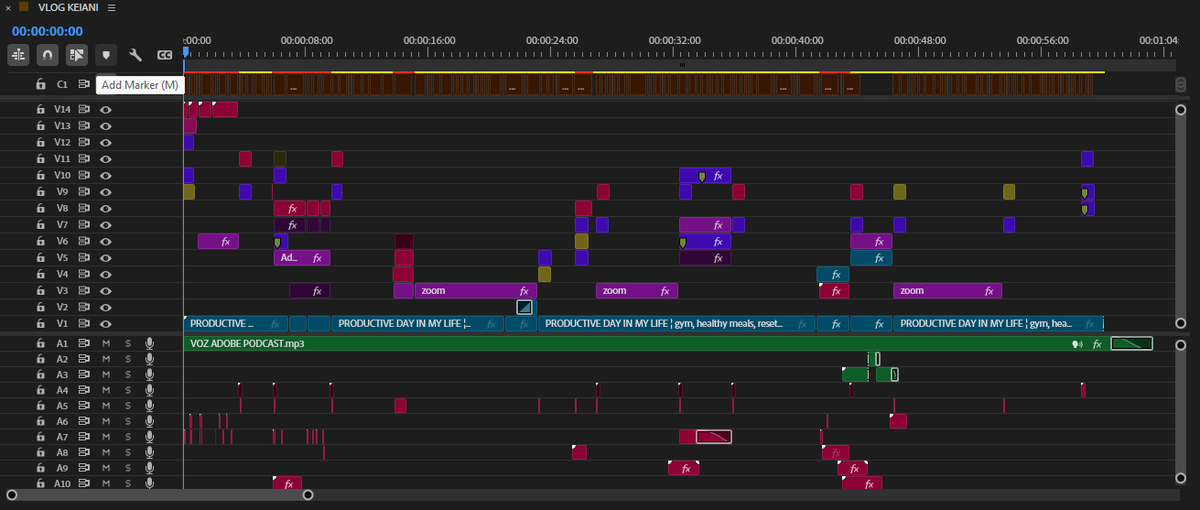Click the lock icon on track V13
The height and width of the screenshot is (510, 1200).
[41, 126]
